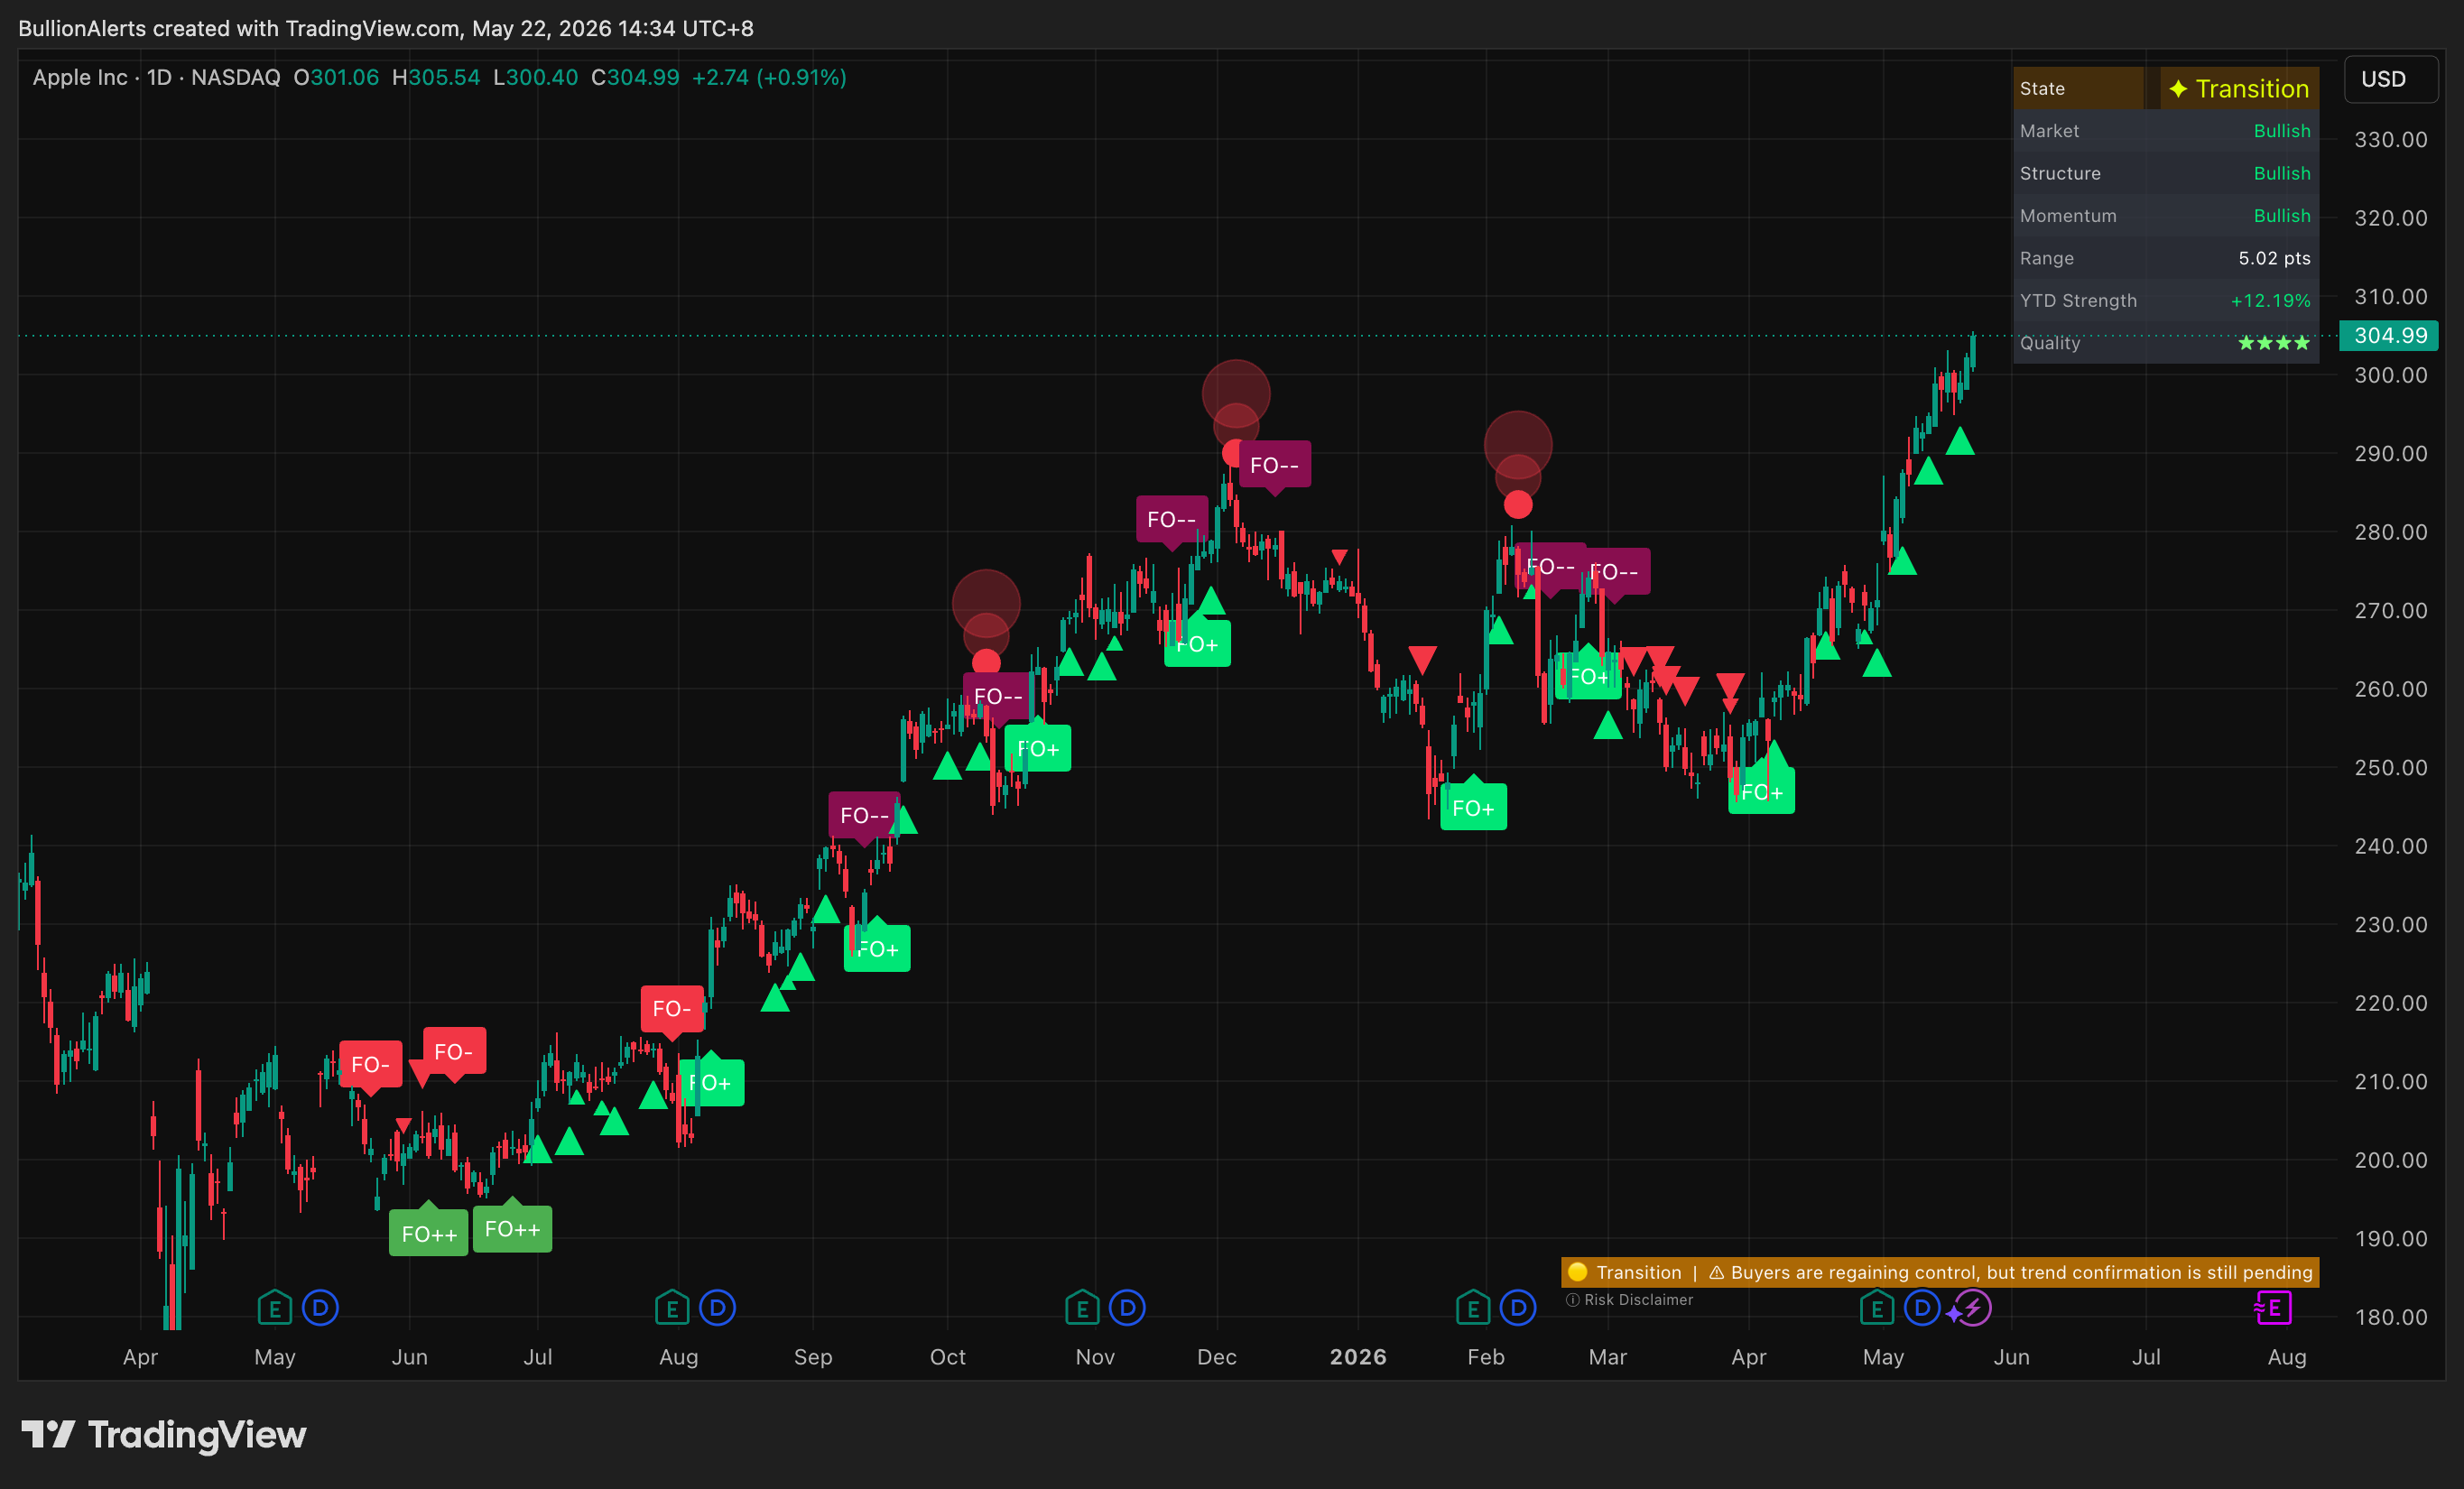Open the dividend D icon right of Nov label
2464x1489 pixels.
[1127, 1307]
